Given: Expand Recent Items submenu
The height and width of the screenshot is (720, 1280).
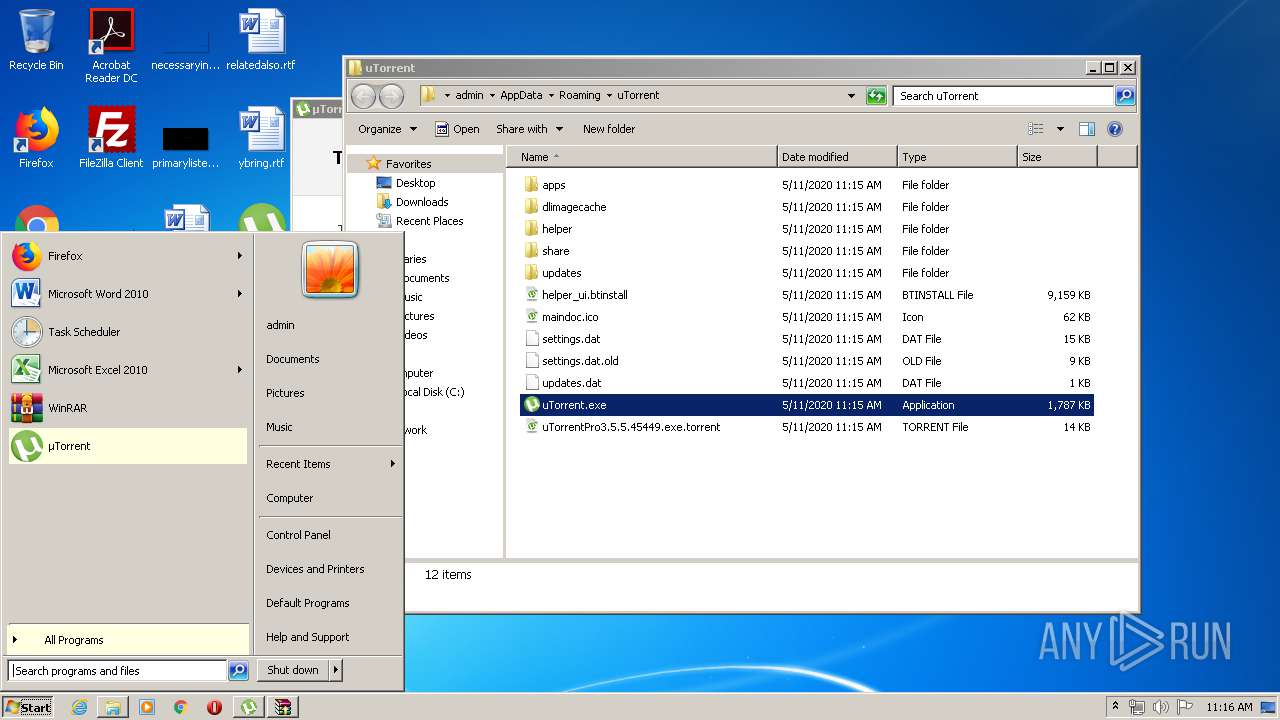Looking at the screenshot, I should [x=330, y=464].
